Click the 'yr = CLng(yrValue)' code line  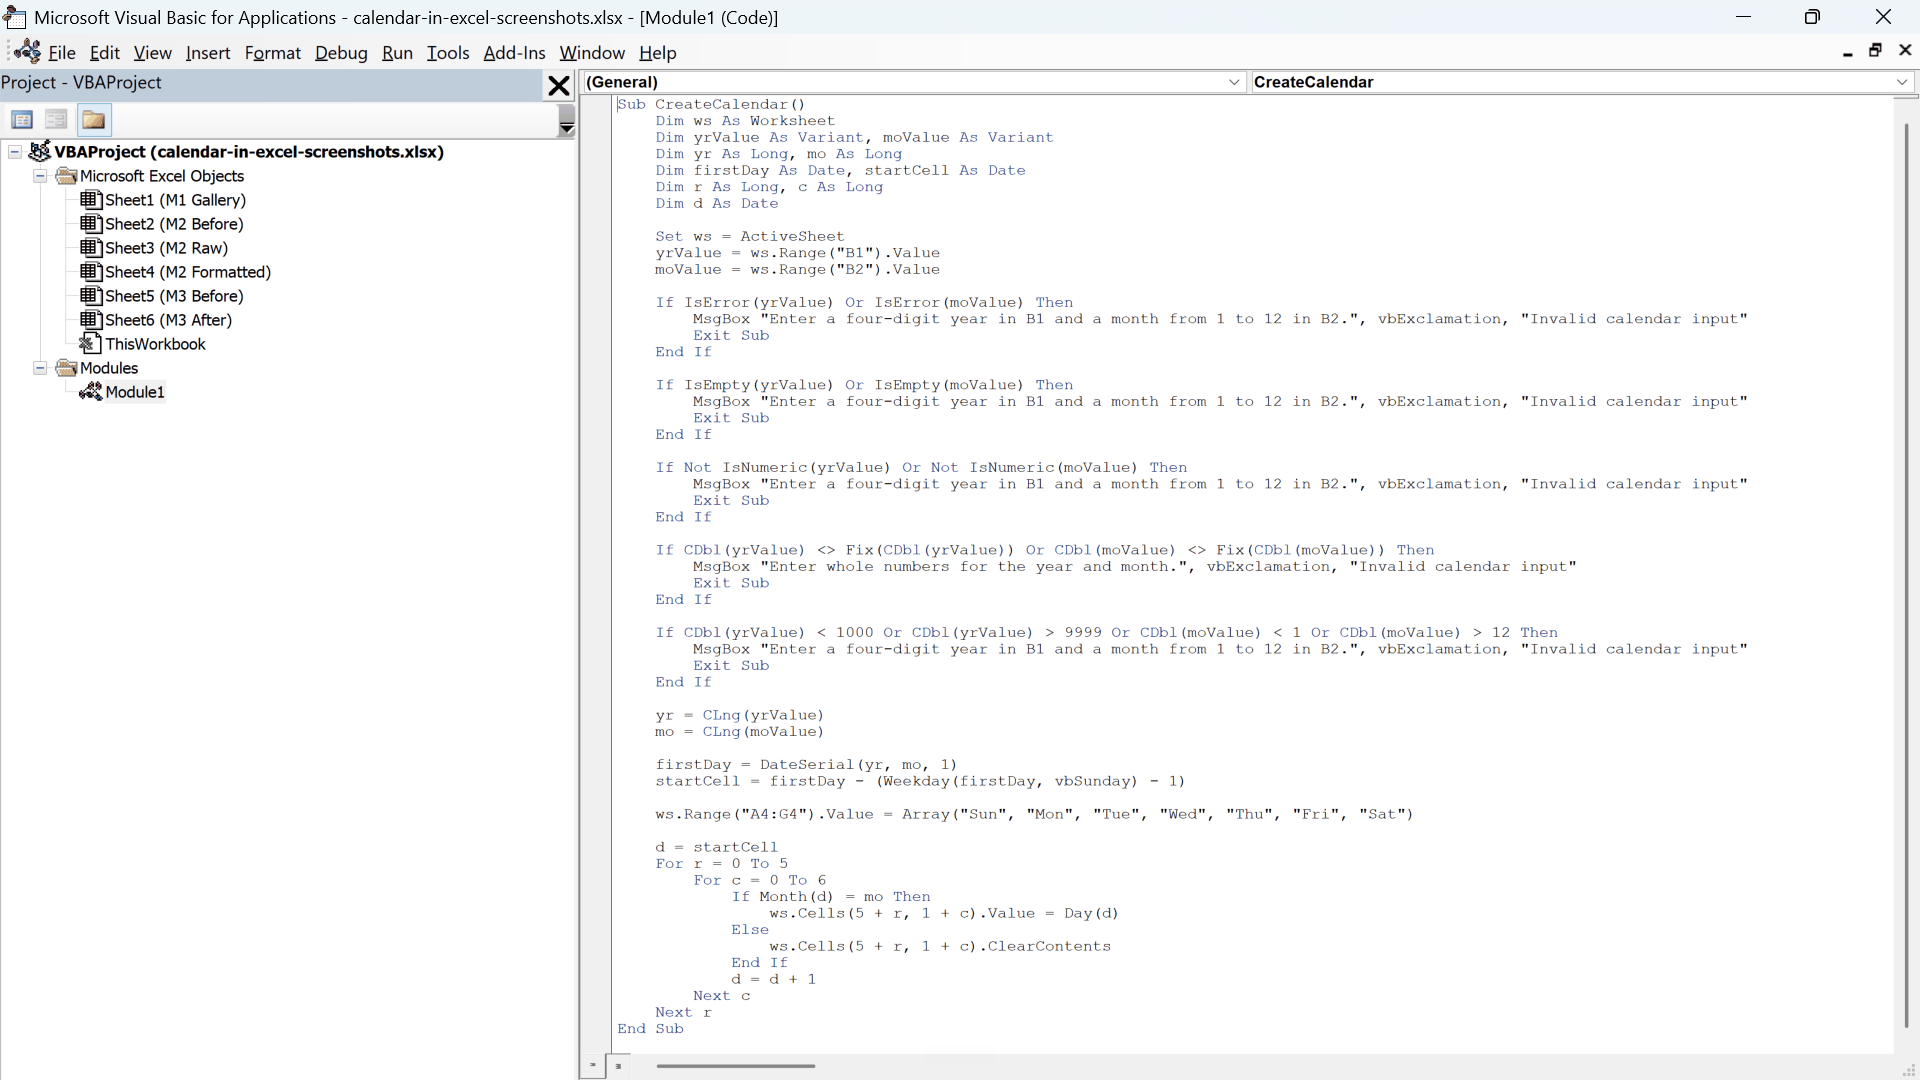point(740,715)
